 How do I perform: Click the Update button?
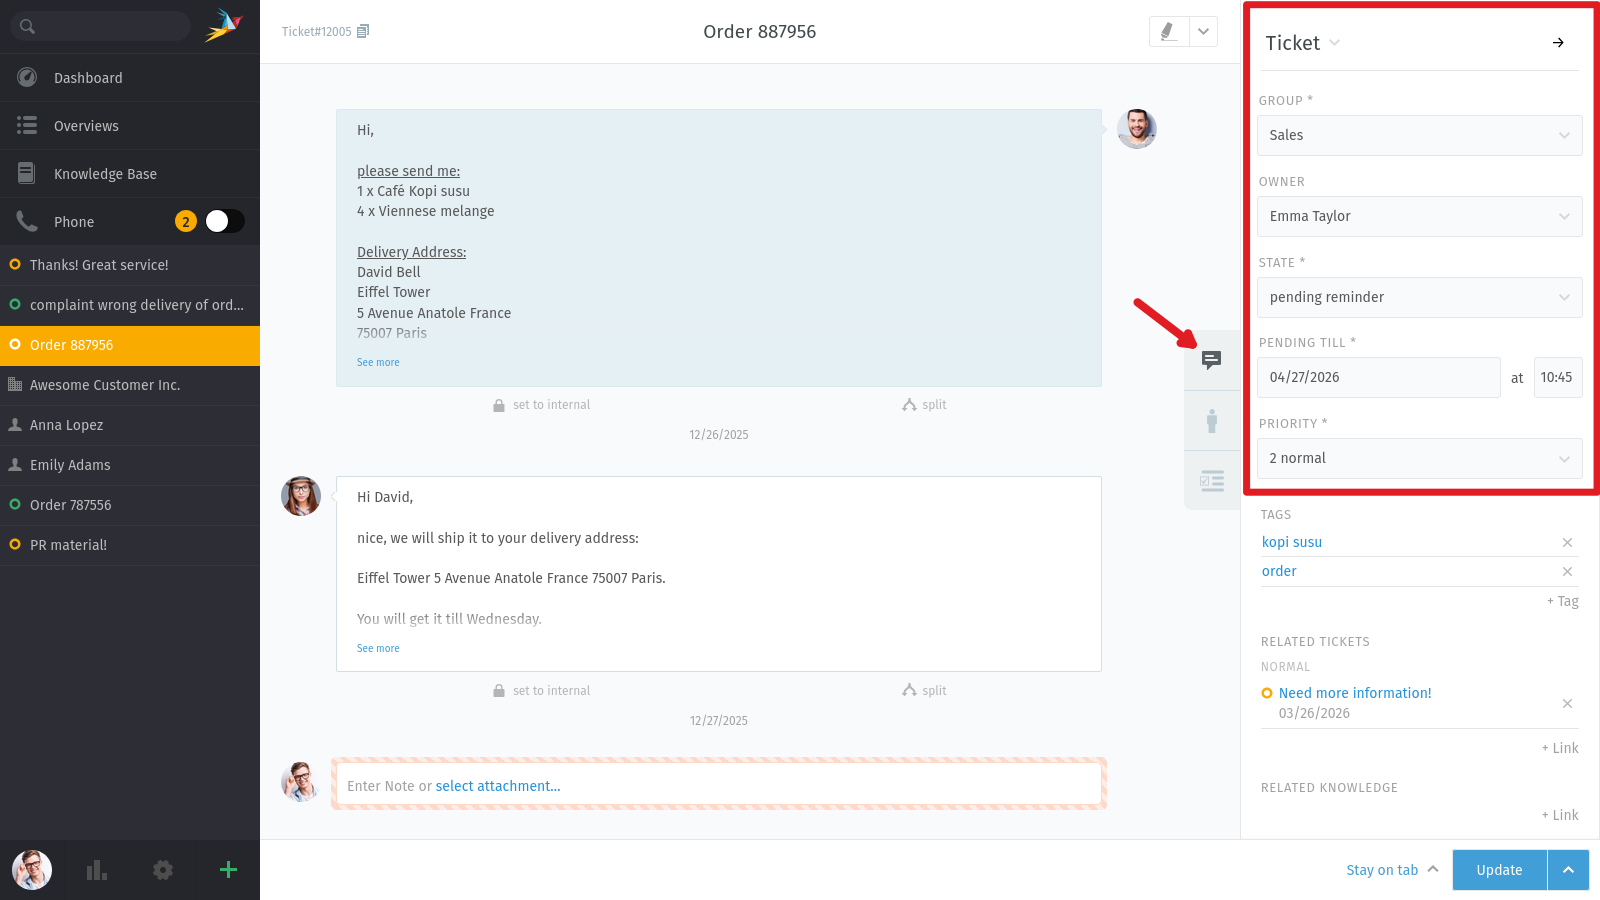1499,870
